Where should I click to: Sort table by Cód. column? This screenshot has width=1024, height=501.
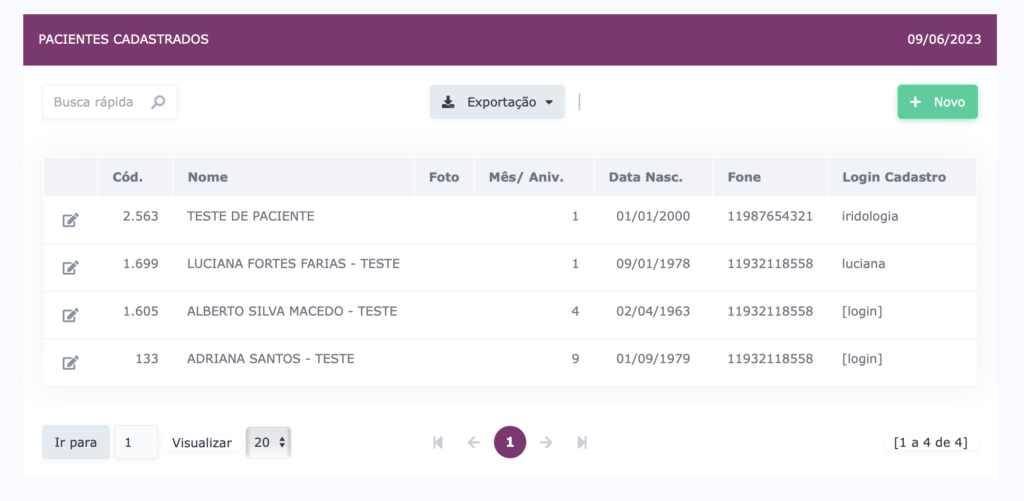coord(127,177)
